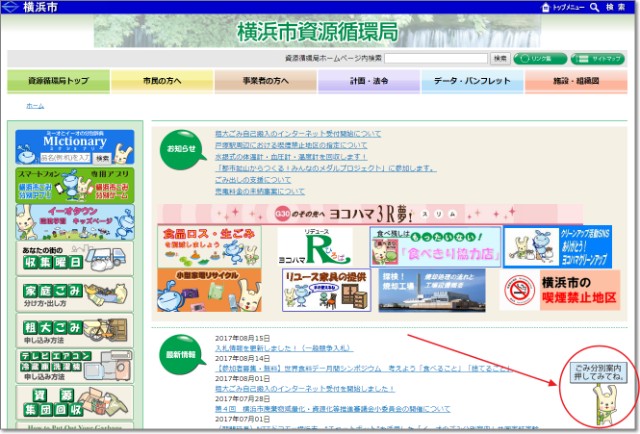
Task: Click the ホーム breadcrumb link
Action: pyautogui.click(x=35, y=105)
